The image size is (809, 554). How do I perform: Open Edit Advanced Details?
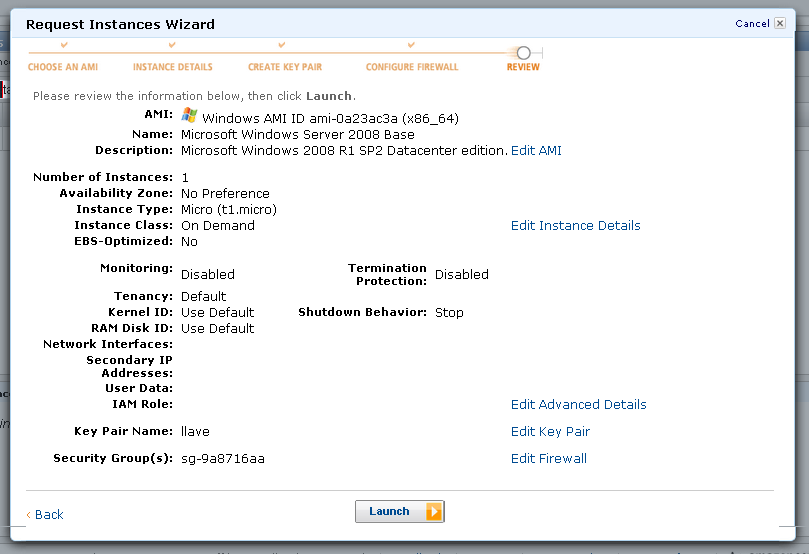coord(578,404)
